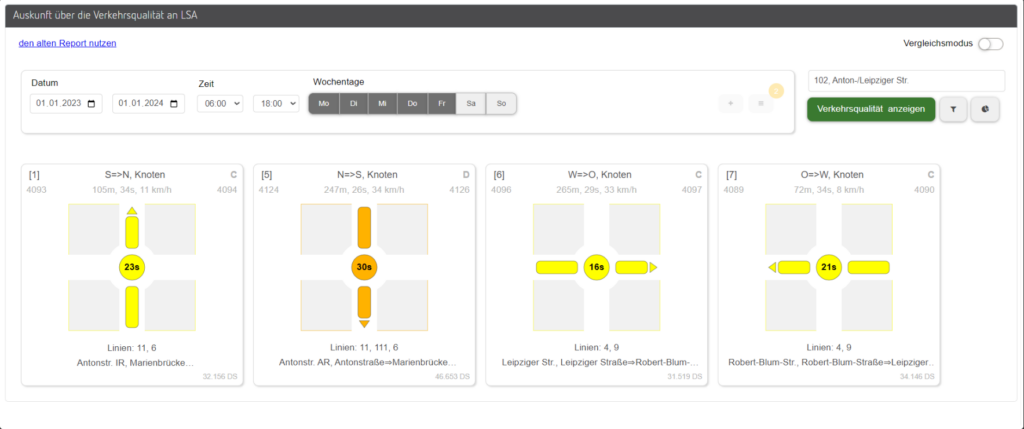Open calendar picker in 01.01.2023 date field
1024x429 pixels.
coord(91,104)
